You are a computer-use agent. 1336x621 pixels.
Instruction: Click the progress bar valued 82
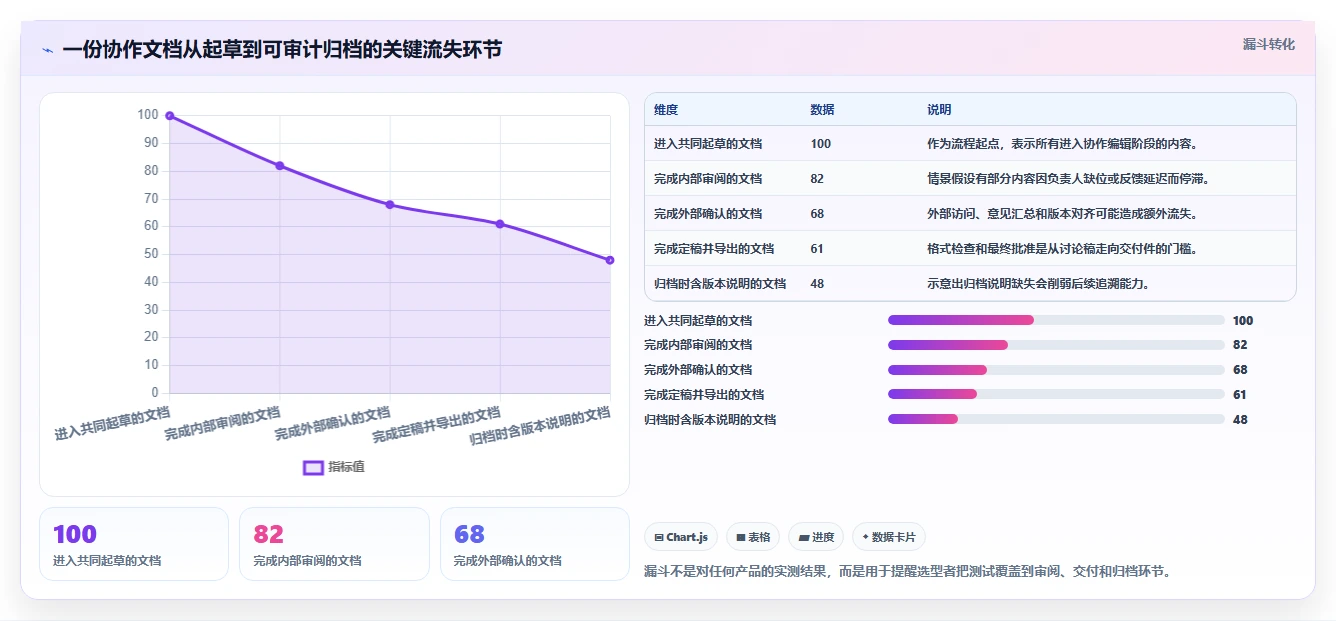(x=1056, y=345)
